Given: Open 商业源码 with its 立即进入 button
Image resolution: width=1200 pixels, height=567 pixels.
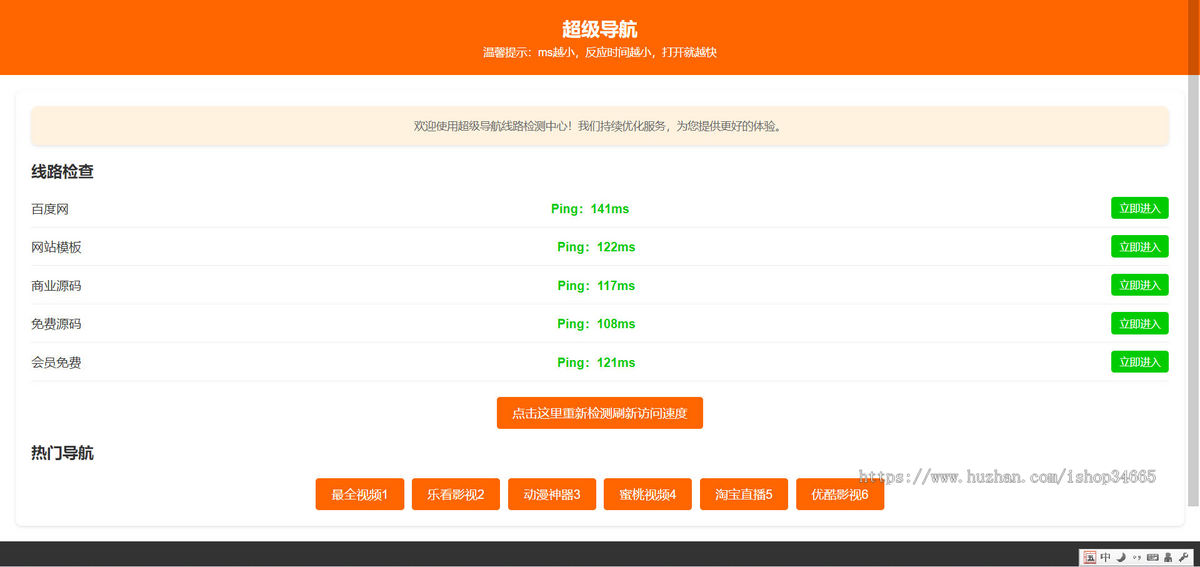Looking at the screenshot, I should point(1140,285).
